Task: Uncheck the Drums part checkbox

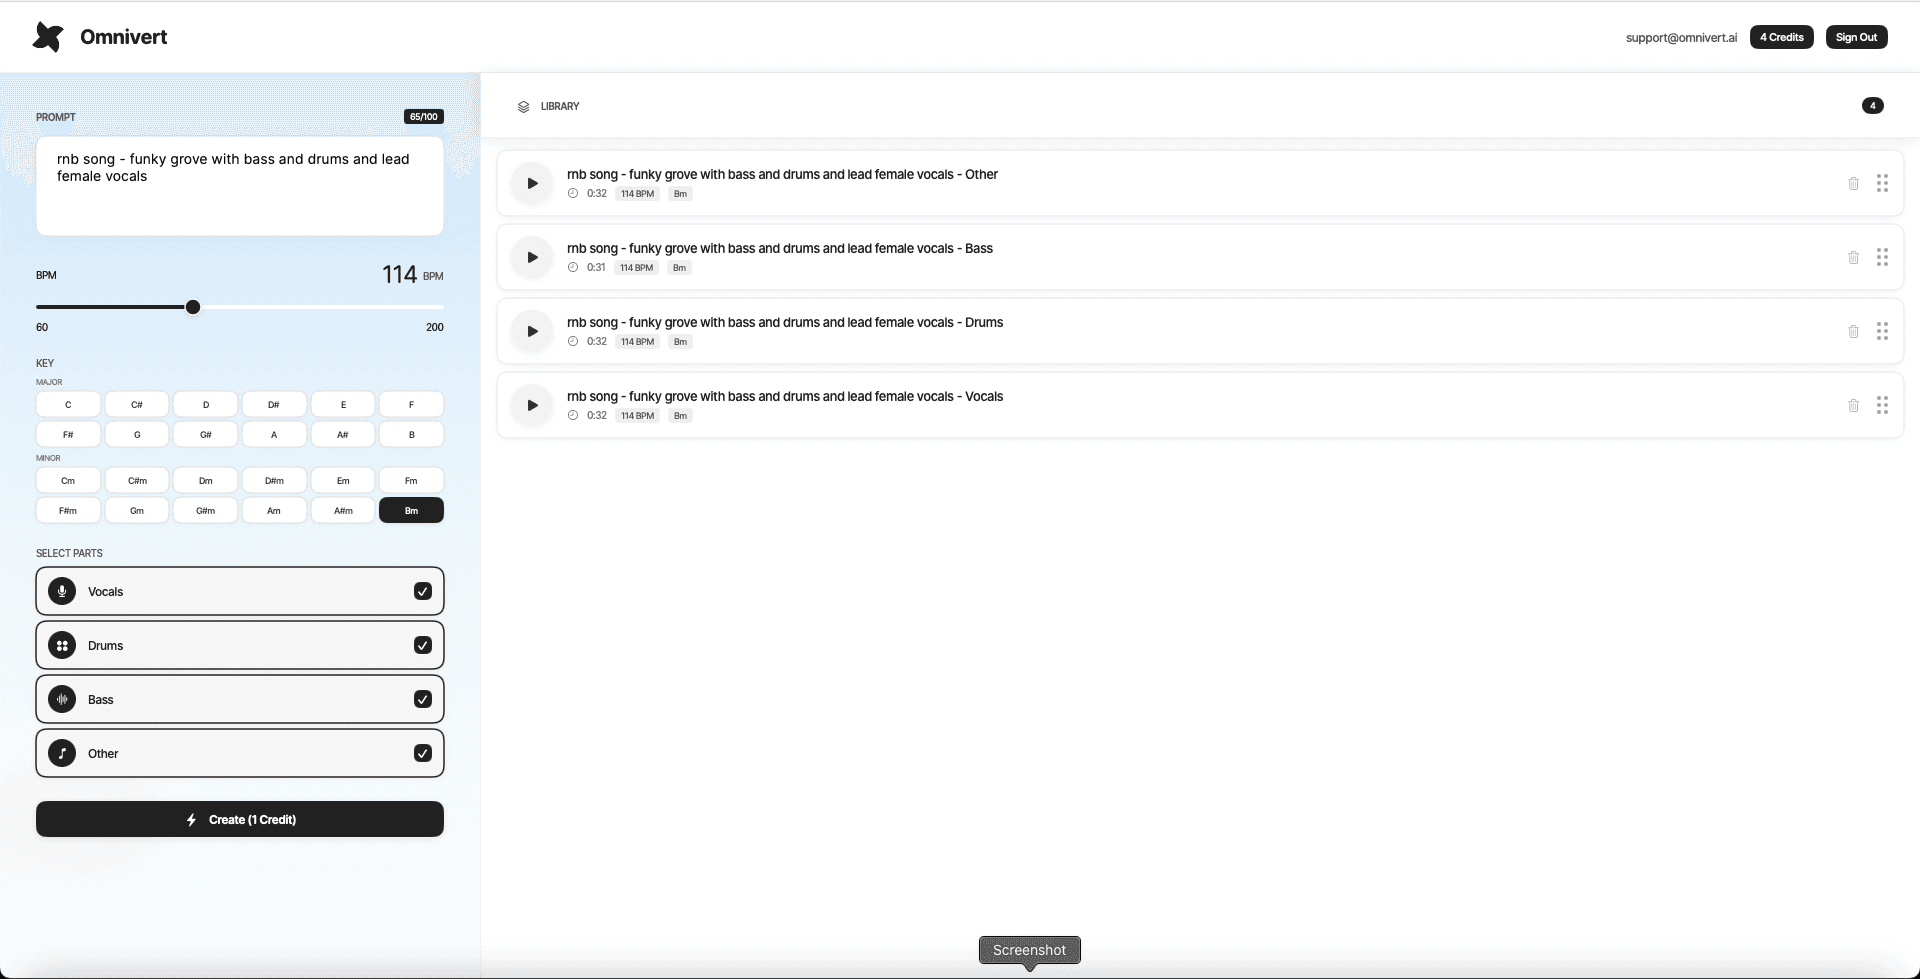Action: [x=422, y=645]
